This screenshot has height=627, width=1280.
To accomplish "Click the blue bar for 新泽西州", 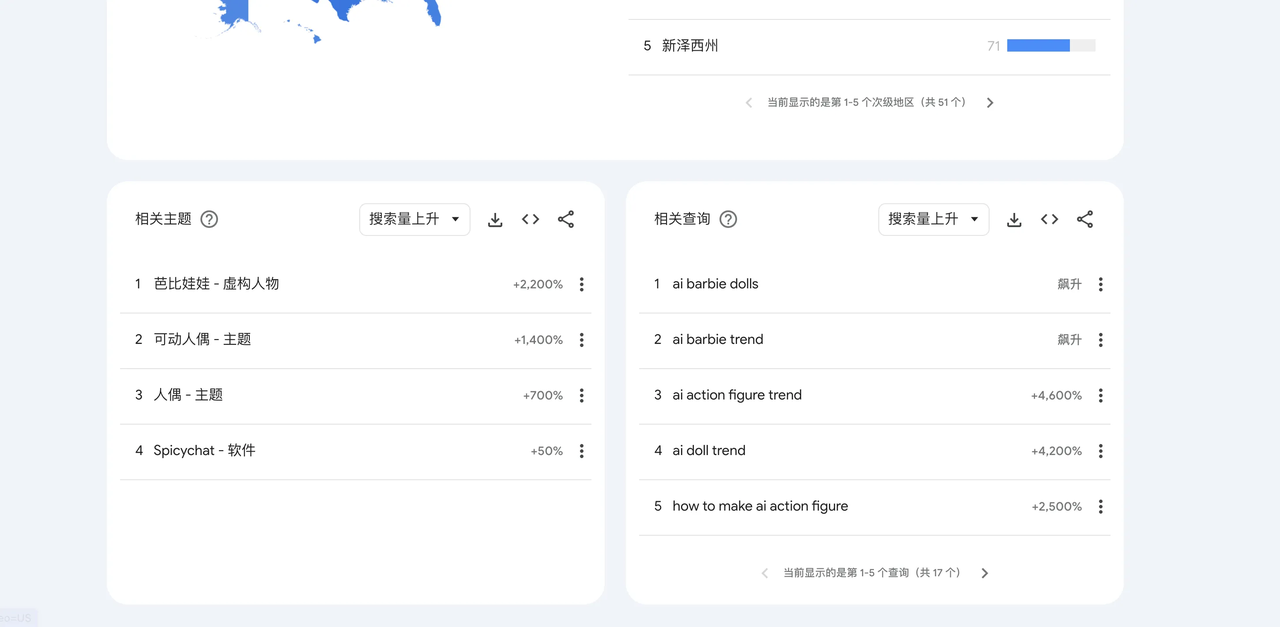I will (1038, 46).
